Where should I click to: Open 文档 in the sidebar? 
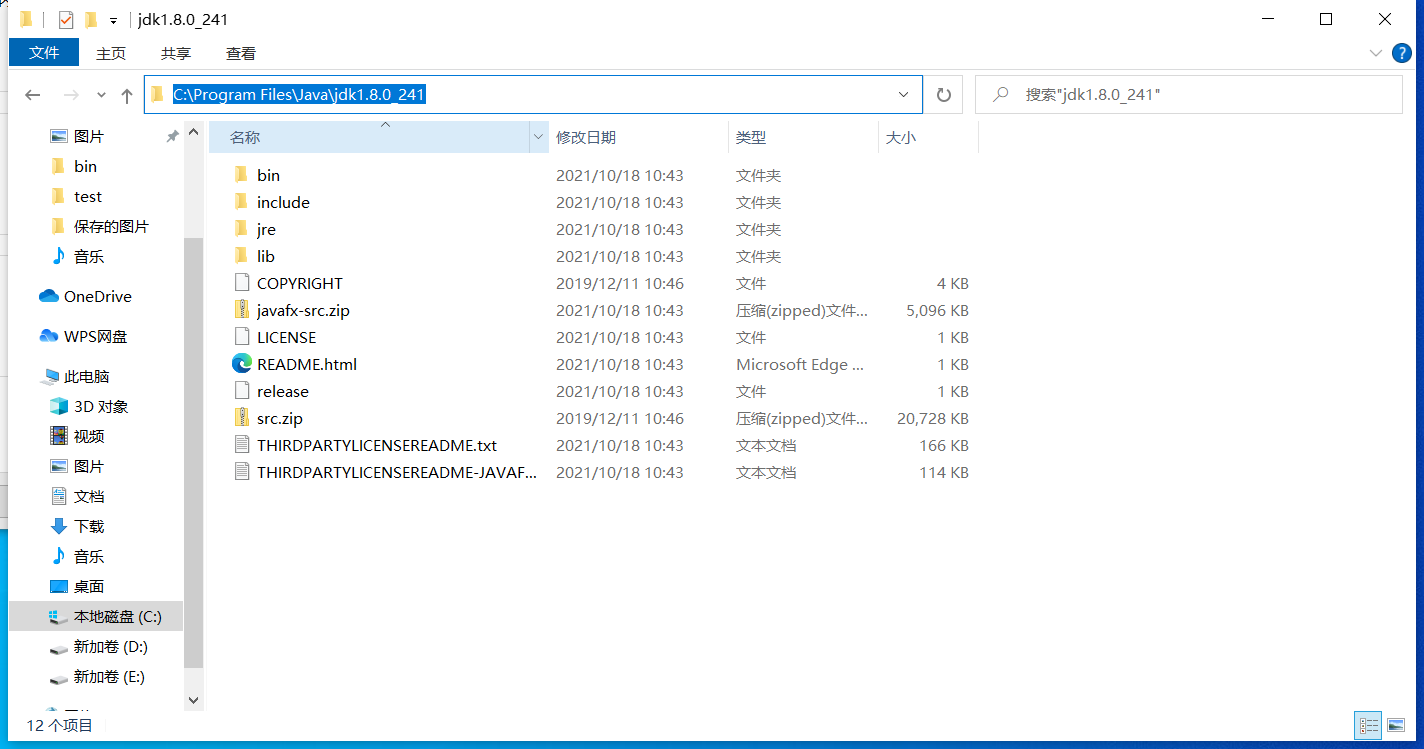pos(77,496)
